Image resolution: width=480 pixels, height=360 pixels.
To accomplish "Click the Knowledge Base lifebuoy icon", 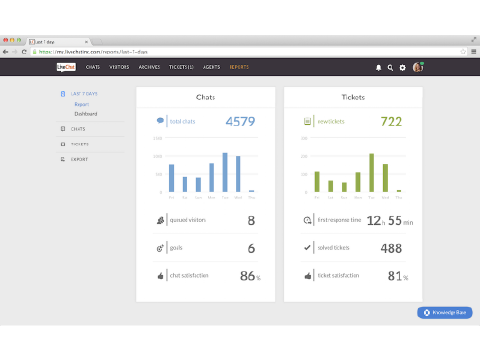I will point(427,313).
